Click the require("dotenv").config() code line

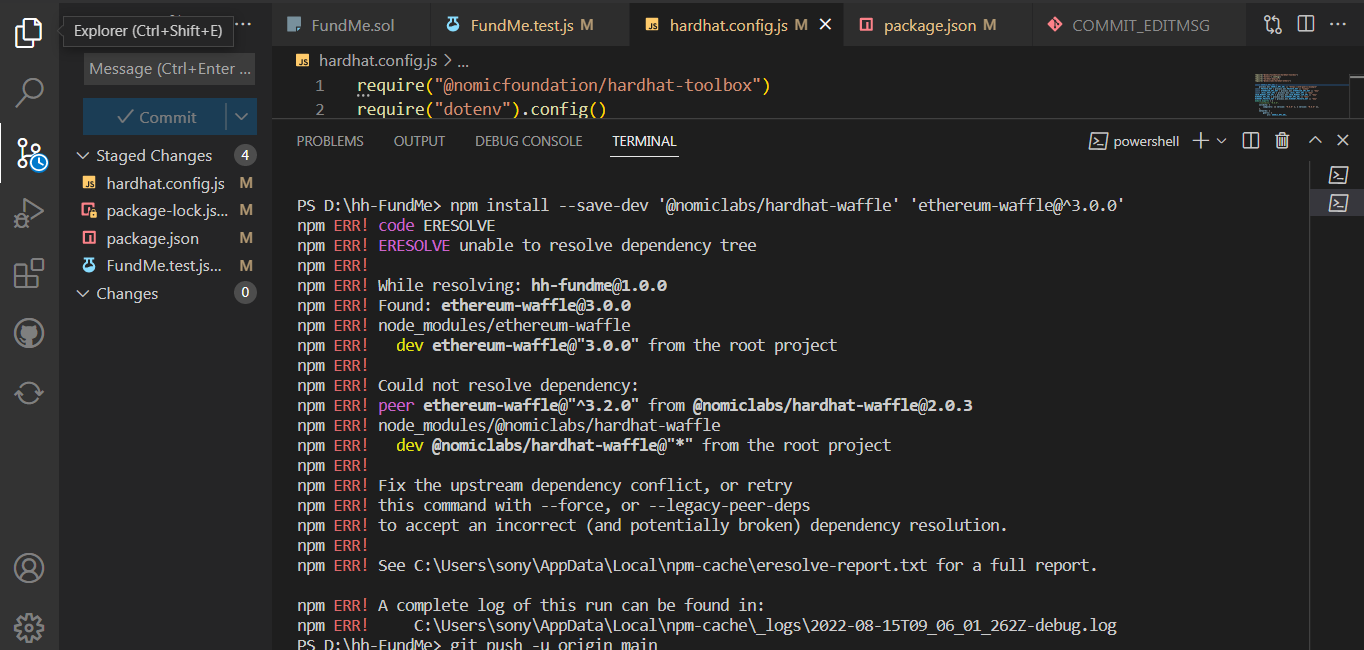click(x=482, y=110)
